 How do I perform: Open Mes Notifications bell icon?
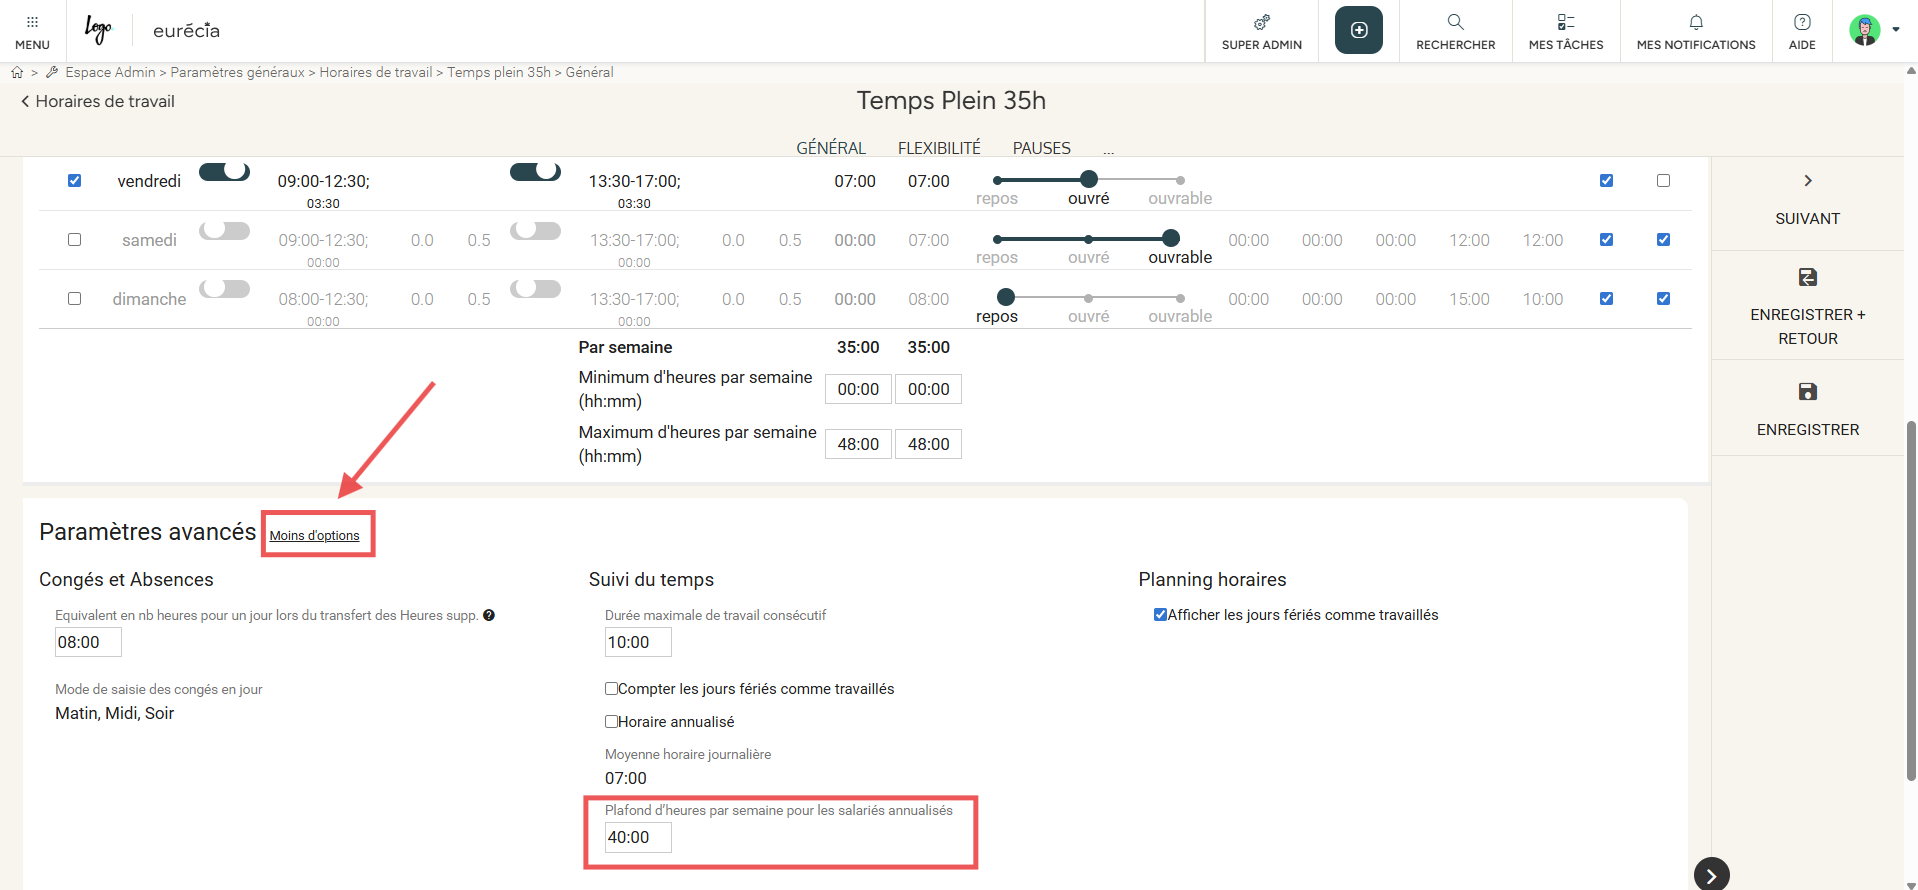click(1695, 22)
